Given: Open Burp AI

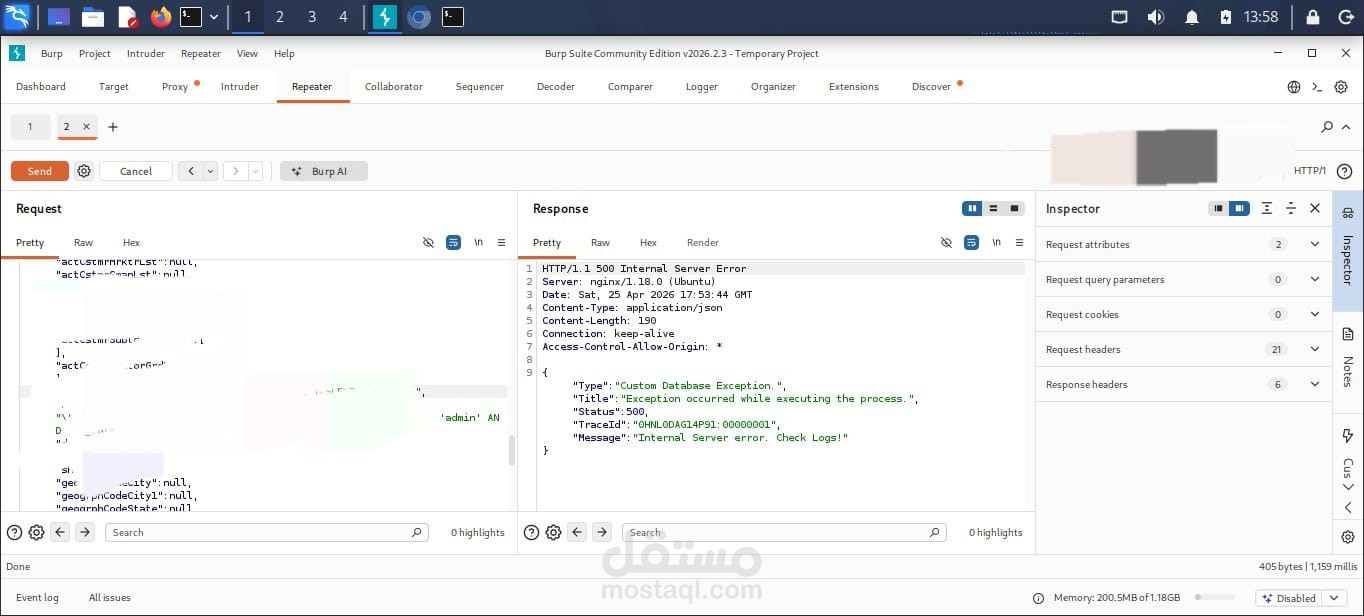Looking at the screenshot, I should [x=324, y=171].
